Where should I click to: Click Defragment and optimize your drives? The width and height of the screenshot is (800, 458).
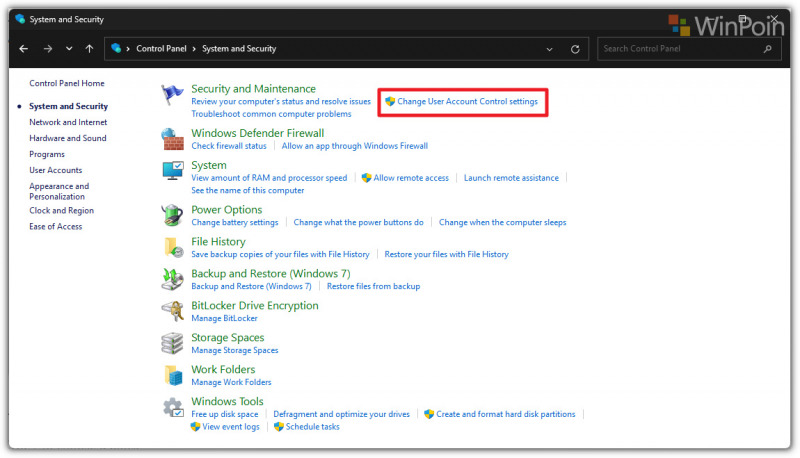[341, 414]
